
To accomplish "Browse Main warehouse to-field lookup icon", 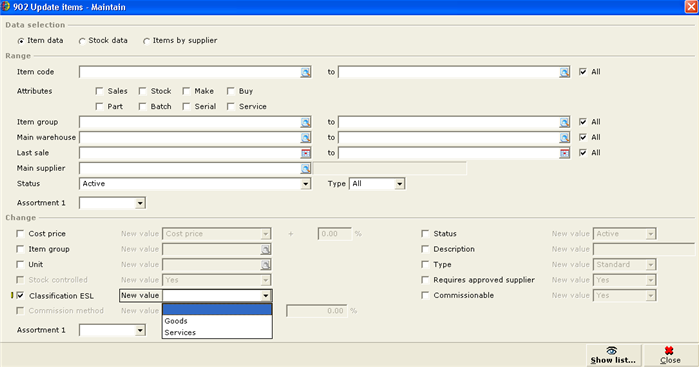I will click(x=564, y=138).
